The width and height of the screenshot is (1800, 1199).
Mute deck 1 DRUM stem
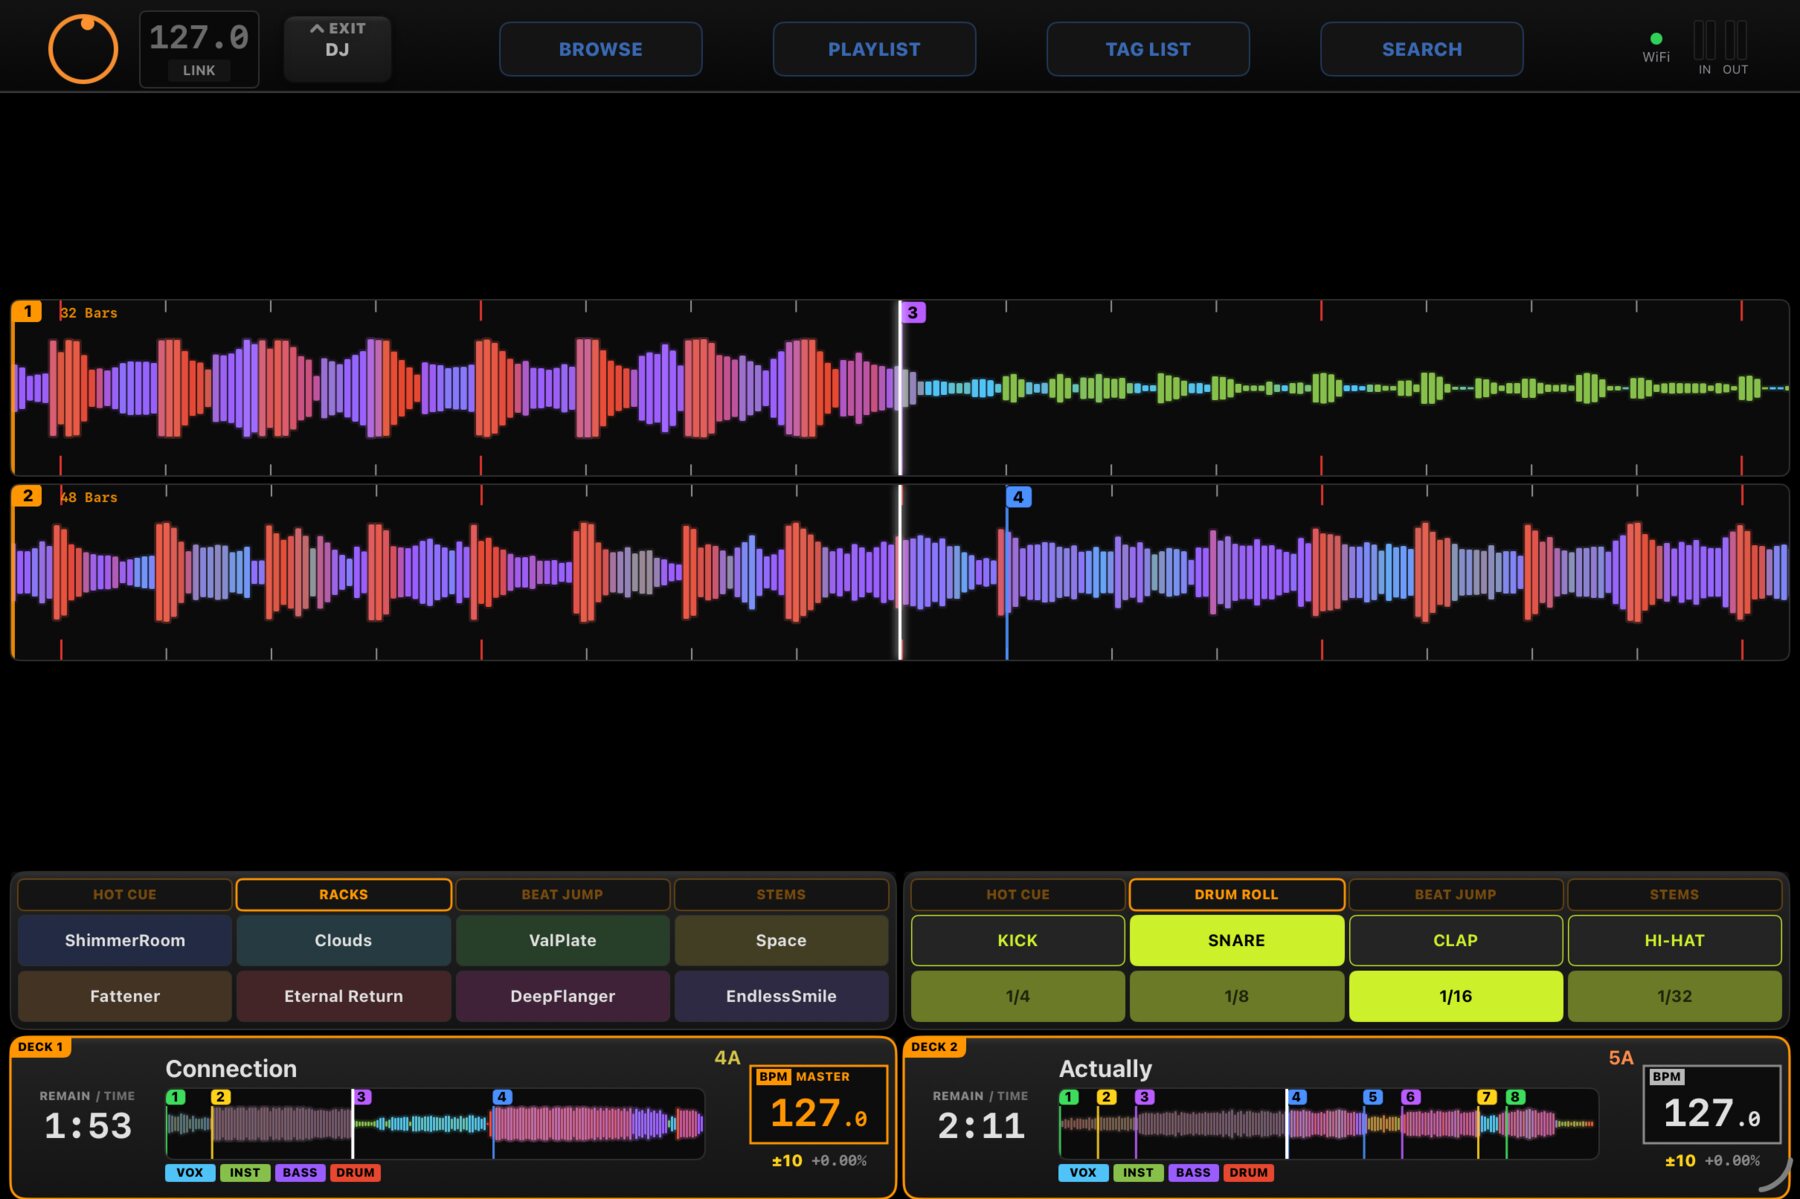pos(355,1172)
